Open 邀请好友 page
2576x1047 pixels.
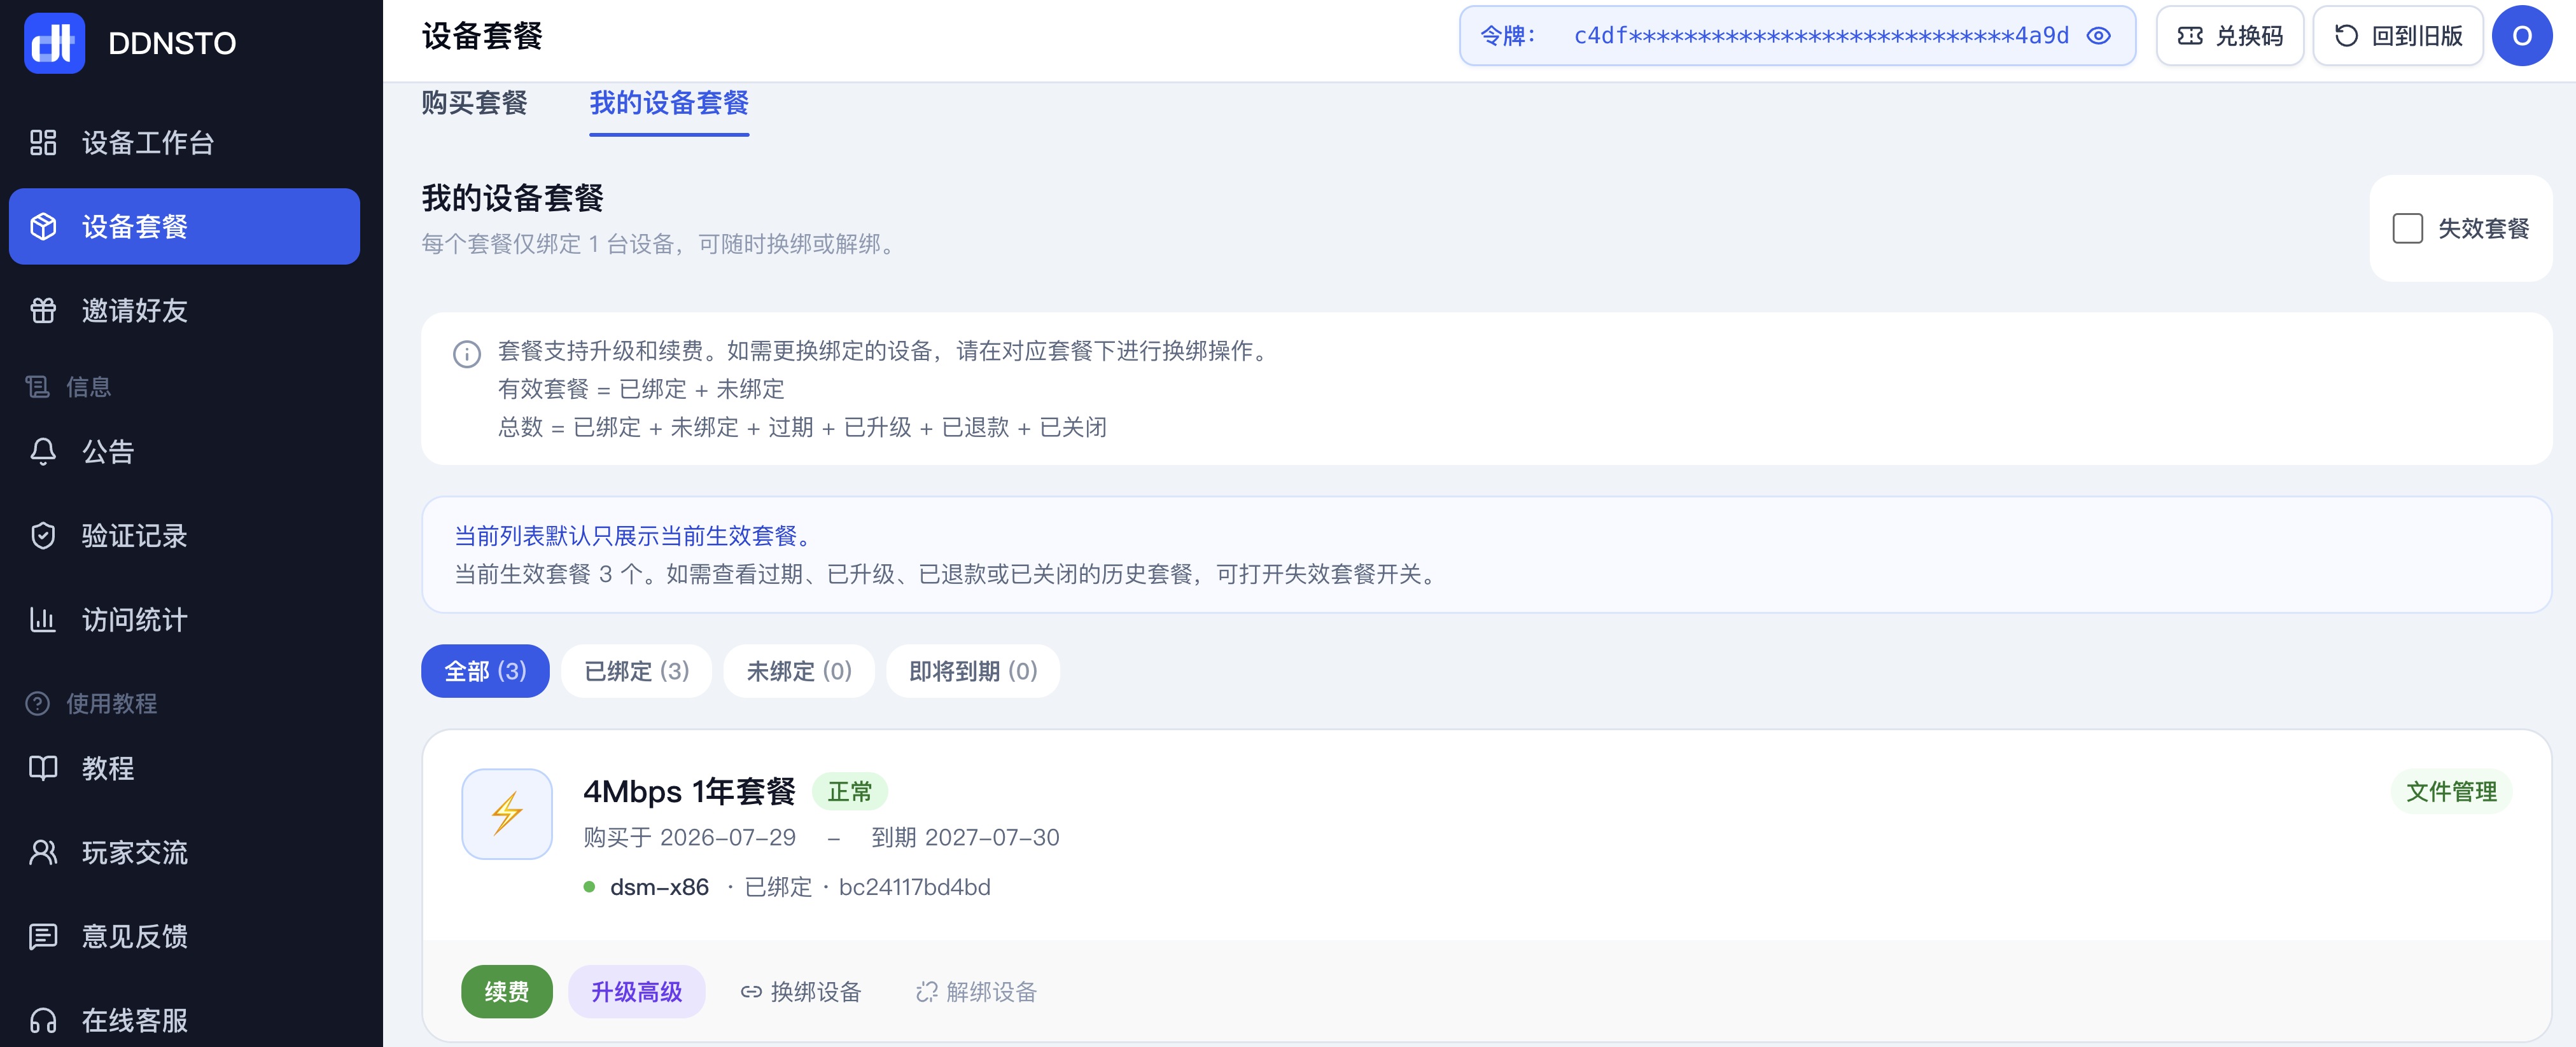tap(184, 311)
